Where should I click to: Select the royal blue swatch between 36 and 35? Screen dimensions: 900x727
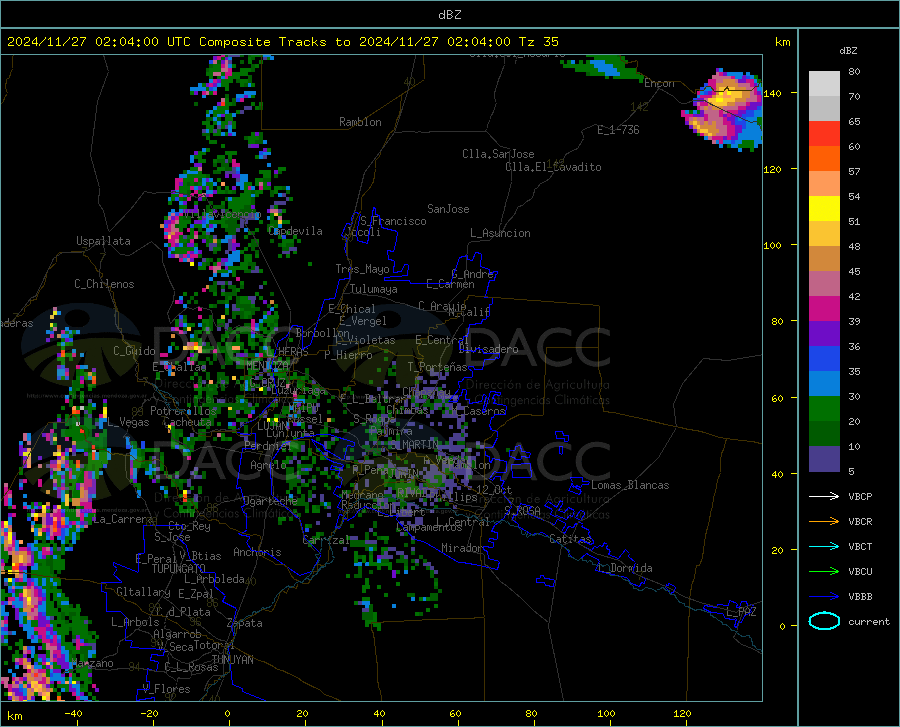[824, 359]
